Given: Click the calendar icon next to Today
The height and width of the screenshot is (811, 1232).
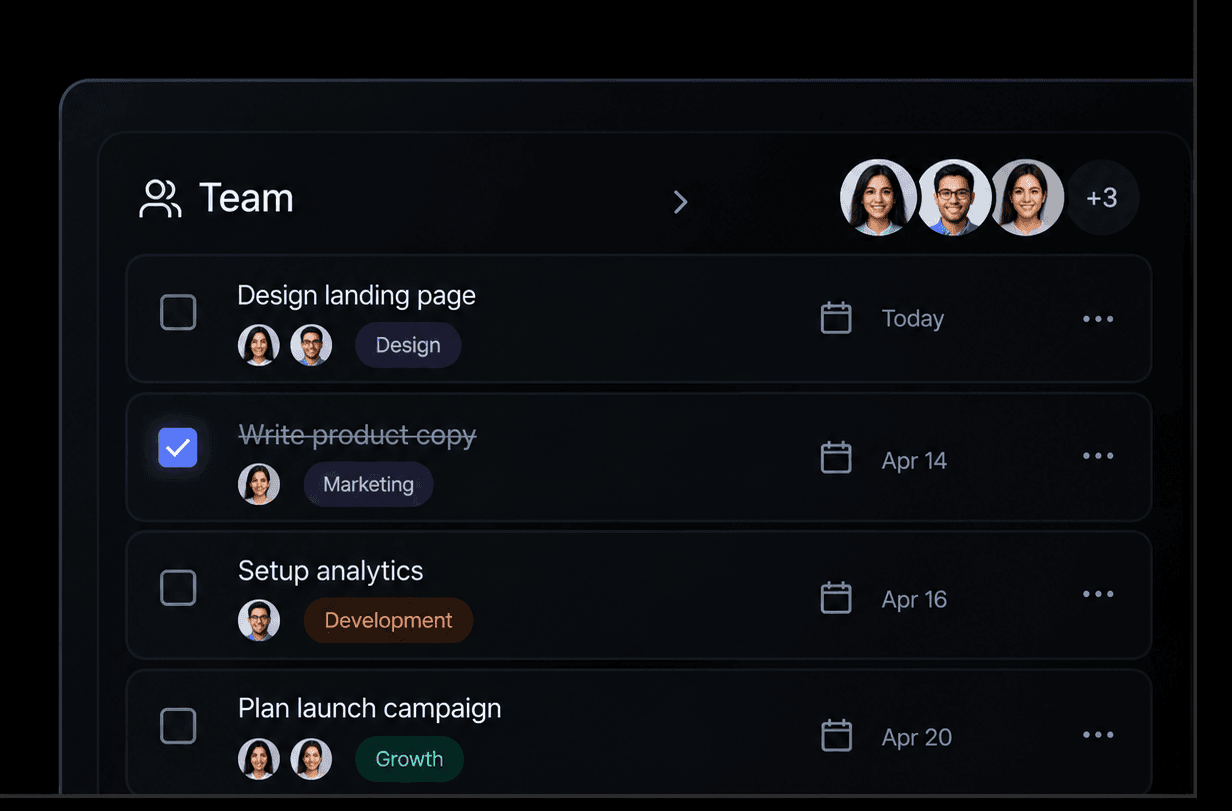Looking at the screenshot, I should [x=836, y=318].
